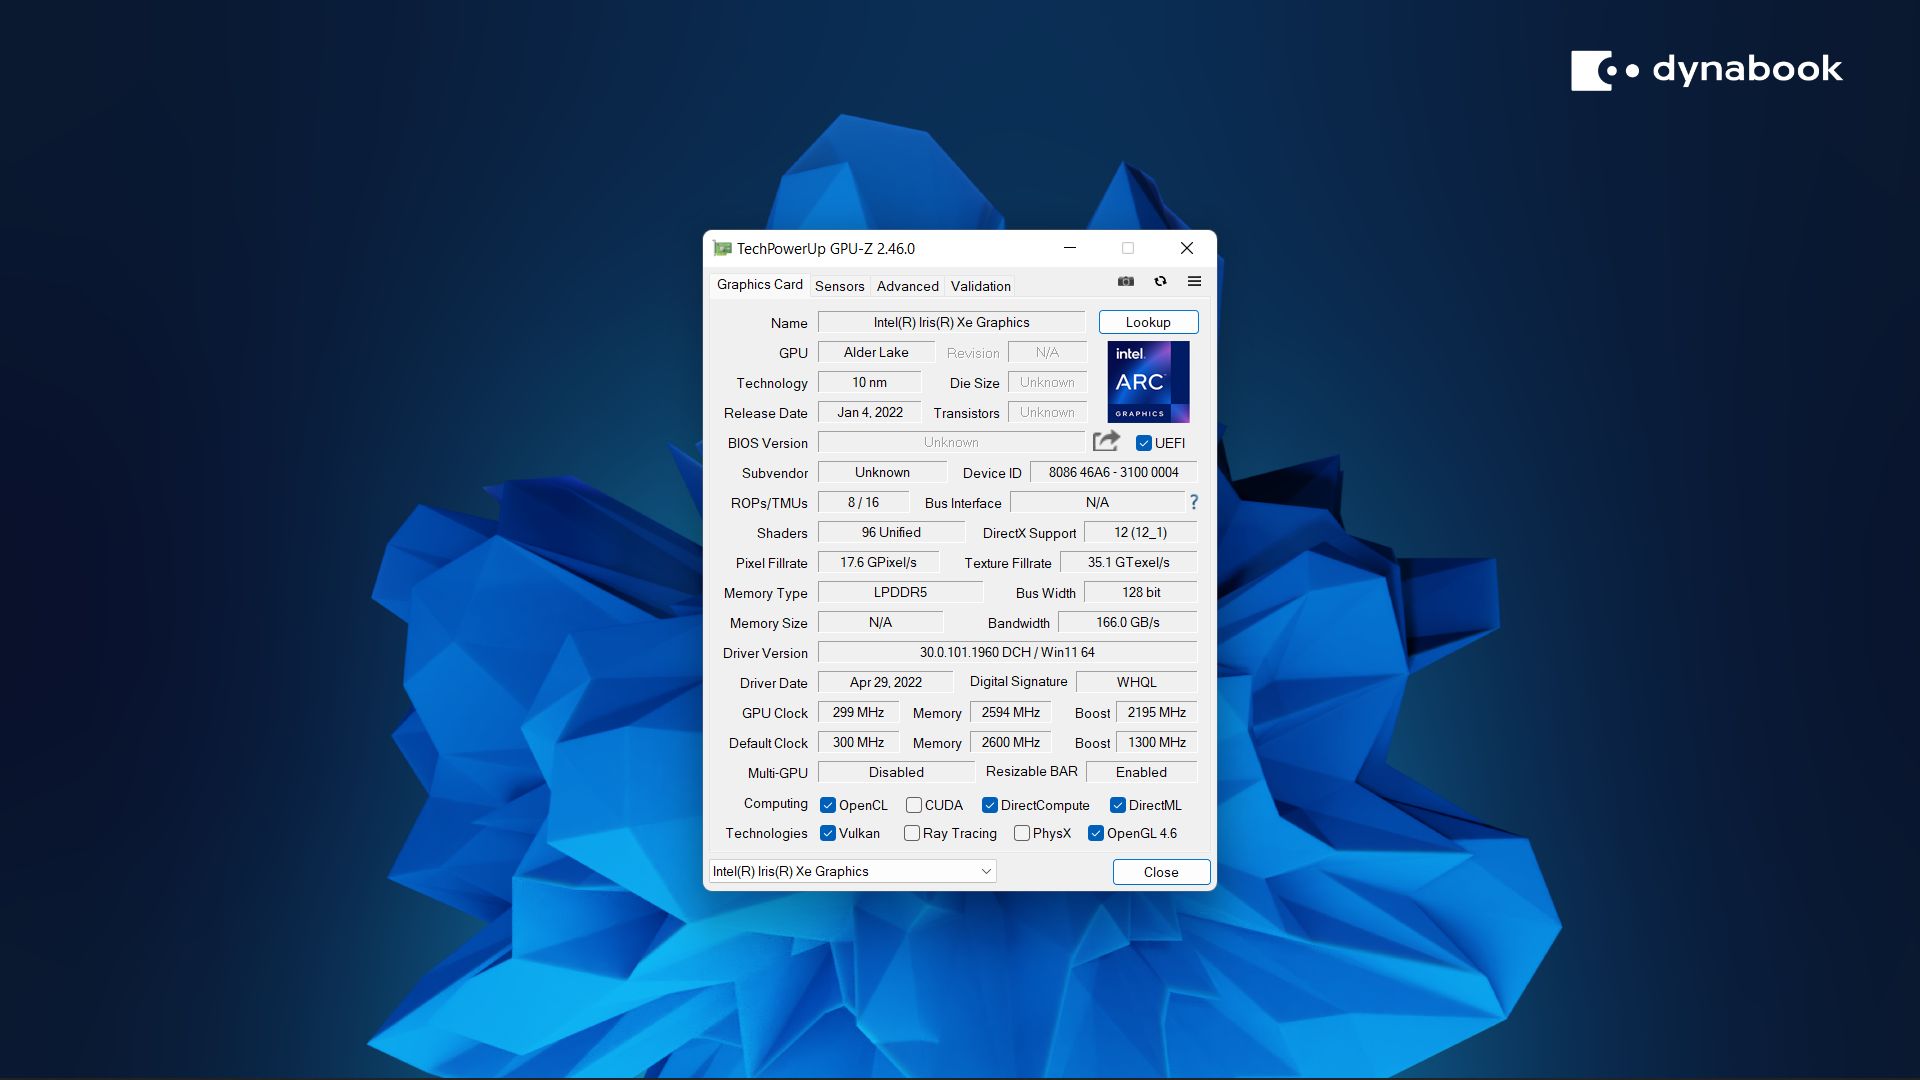Click the GPU-Z icon in the title bar

pos(722,248)
